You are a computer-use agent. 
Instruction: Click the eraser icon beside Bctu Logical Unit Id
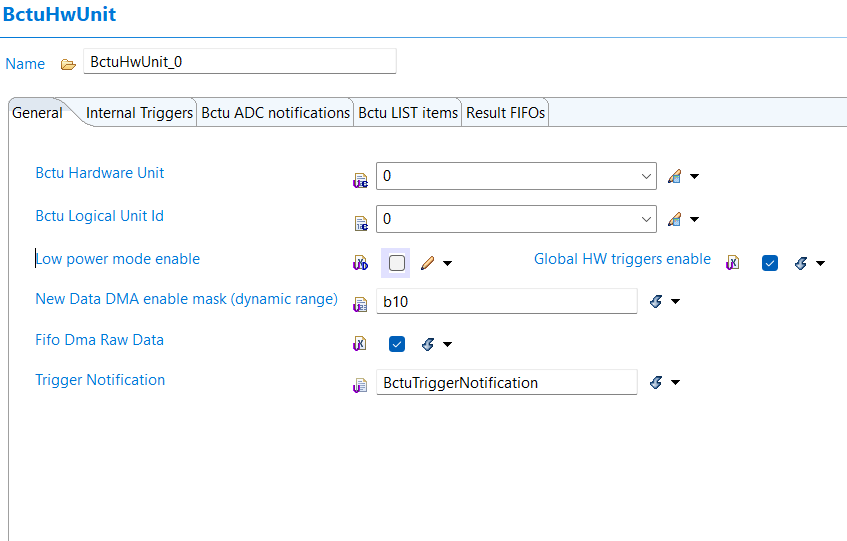click(x=675, y=220)
